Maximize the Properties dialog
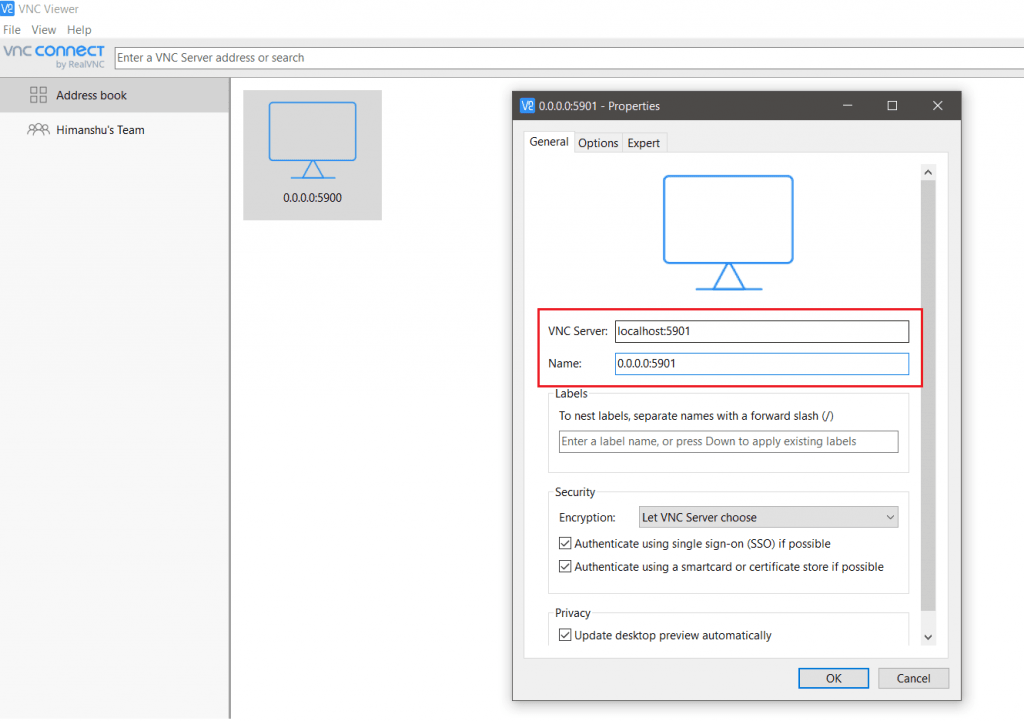 (892, 106)
